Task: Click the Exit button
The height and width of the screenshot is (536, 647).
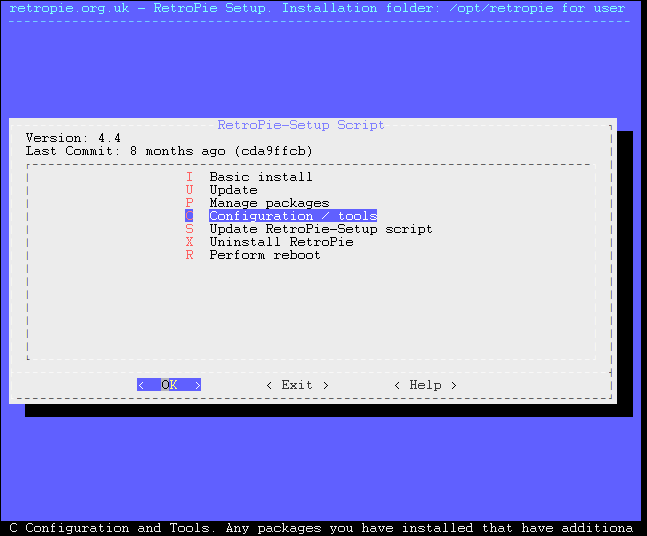Action: tap(297, 385)
